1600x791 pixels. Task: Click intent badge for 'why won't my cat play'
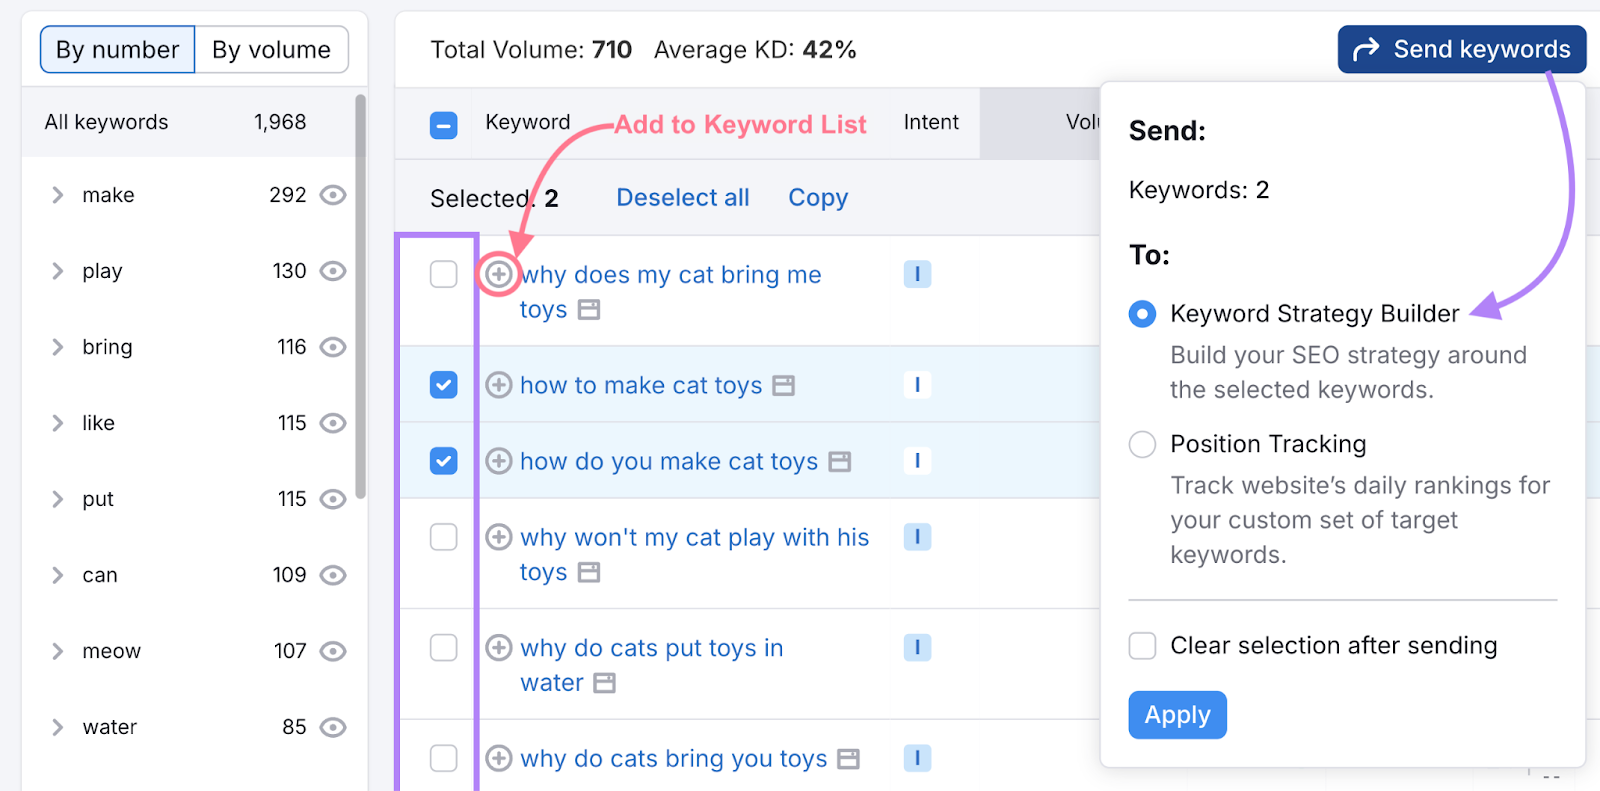(917, 537)
